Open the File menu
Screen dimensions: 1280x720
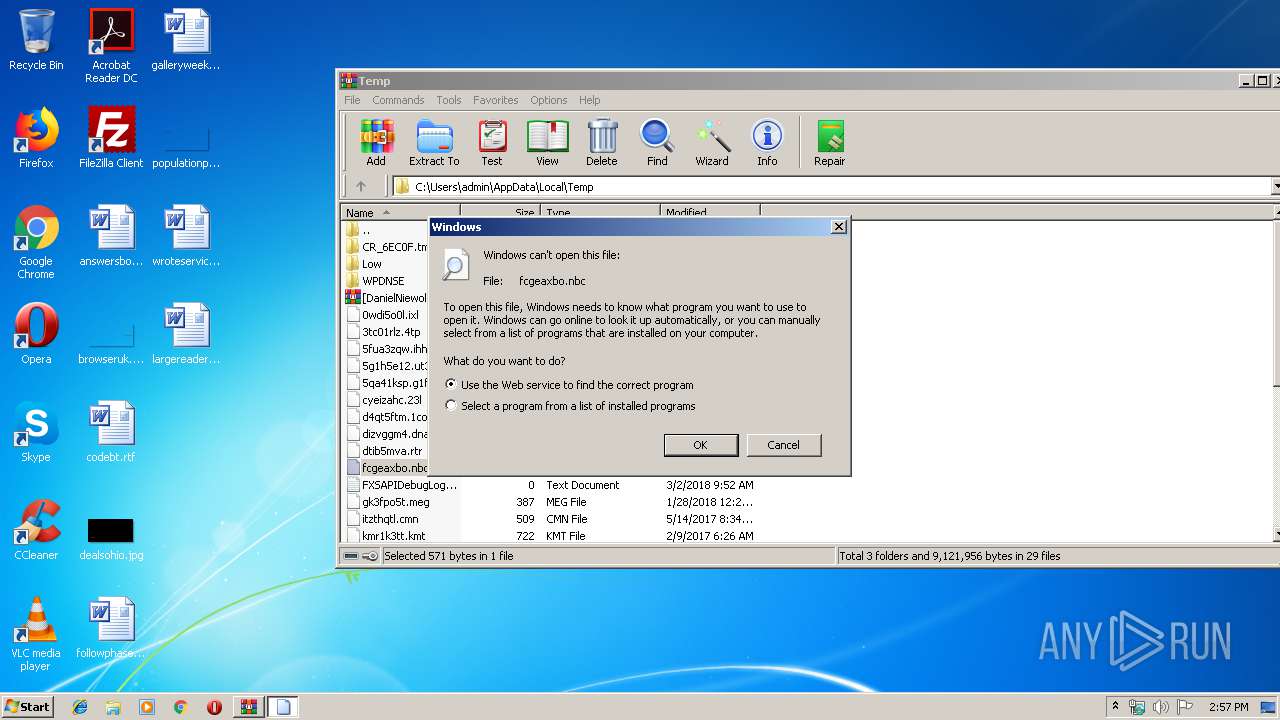(x=352, y=100)
